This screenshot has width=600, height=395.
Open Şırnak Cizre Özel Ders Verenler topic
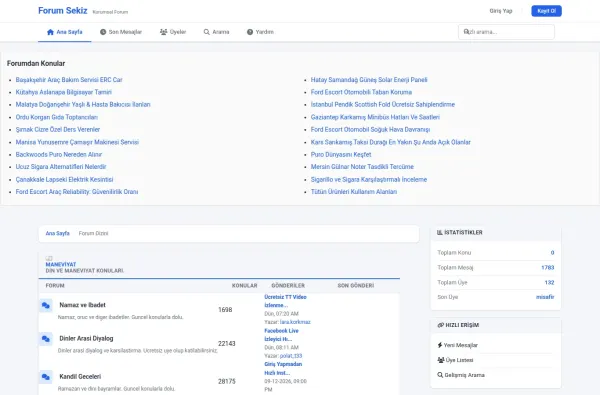[x=58, y=129]
